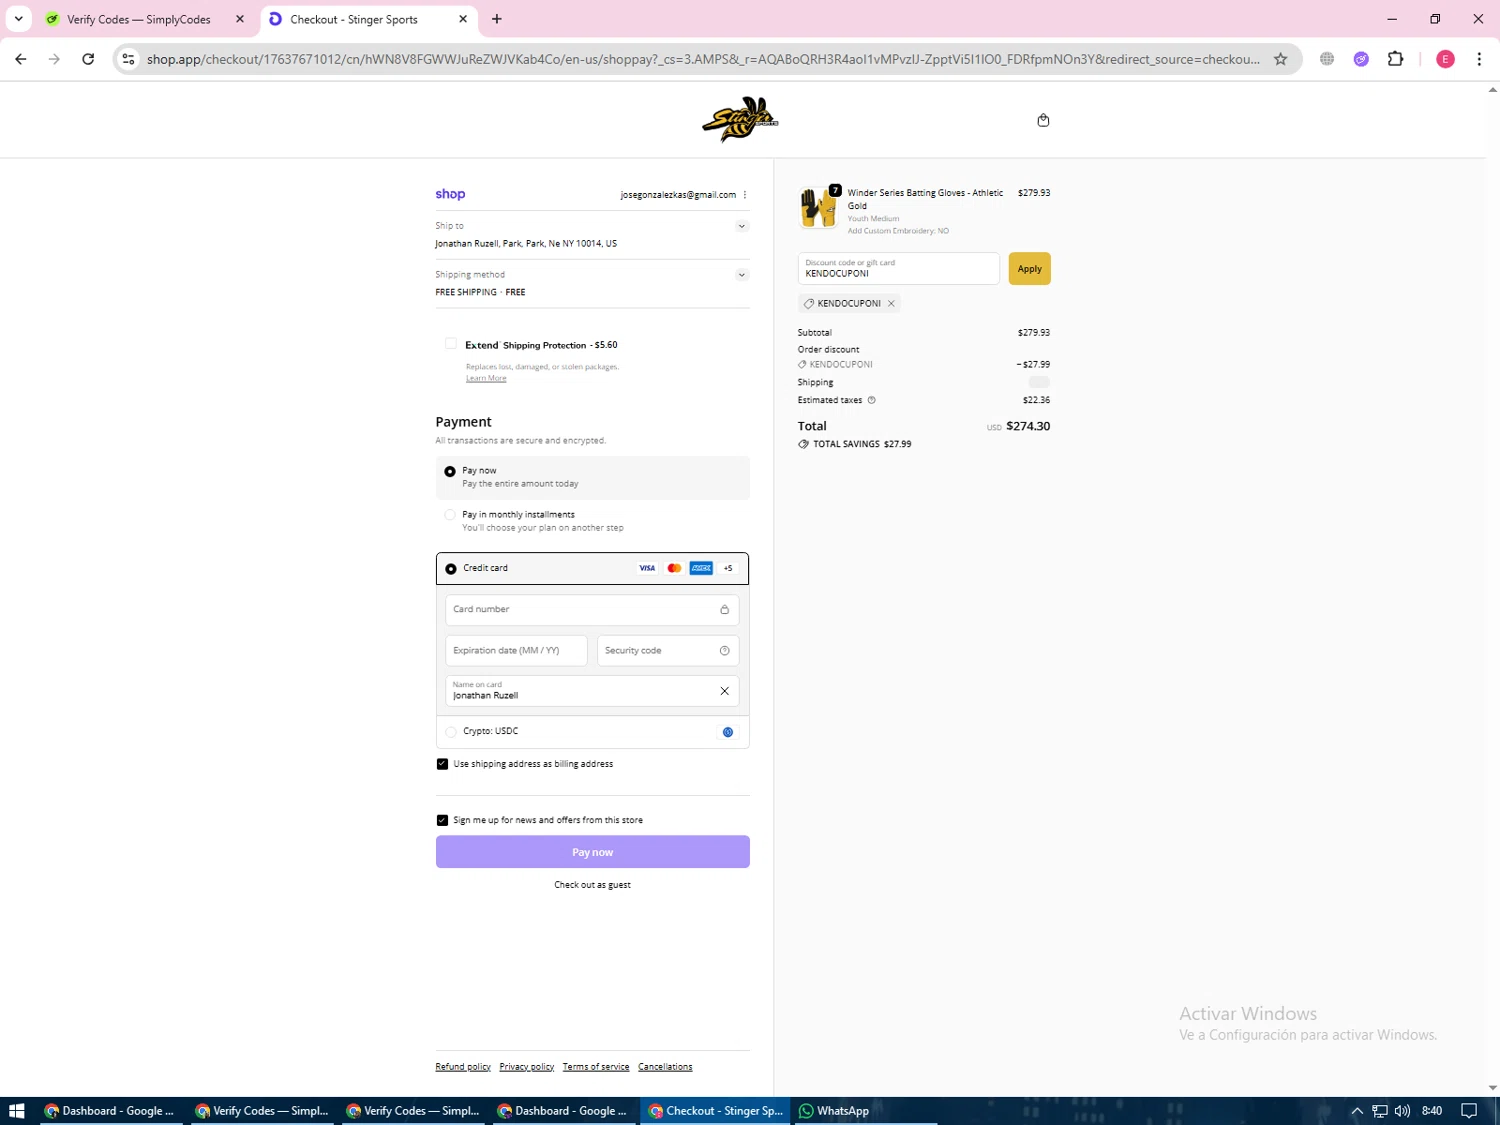This screenshot has width=1500, height=1125.
Task: Enable Extend Shipping Protection checkbox
Action: point(451,344)
